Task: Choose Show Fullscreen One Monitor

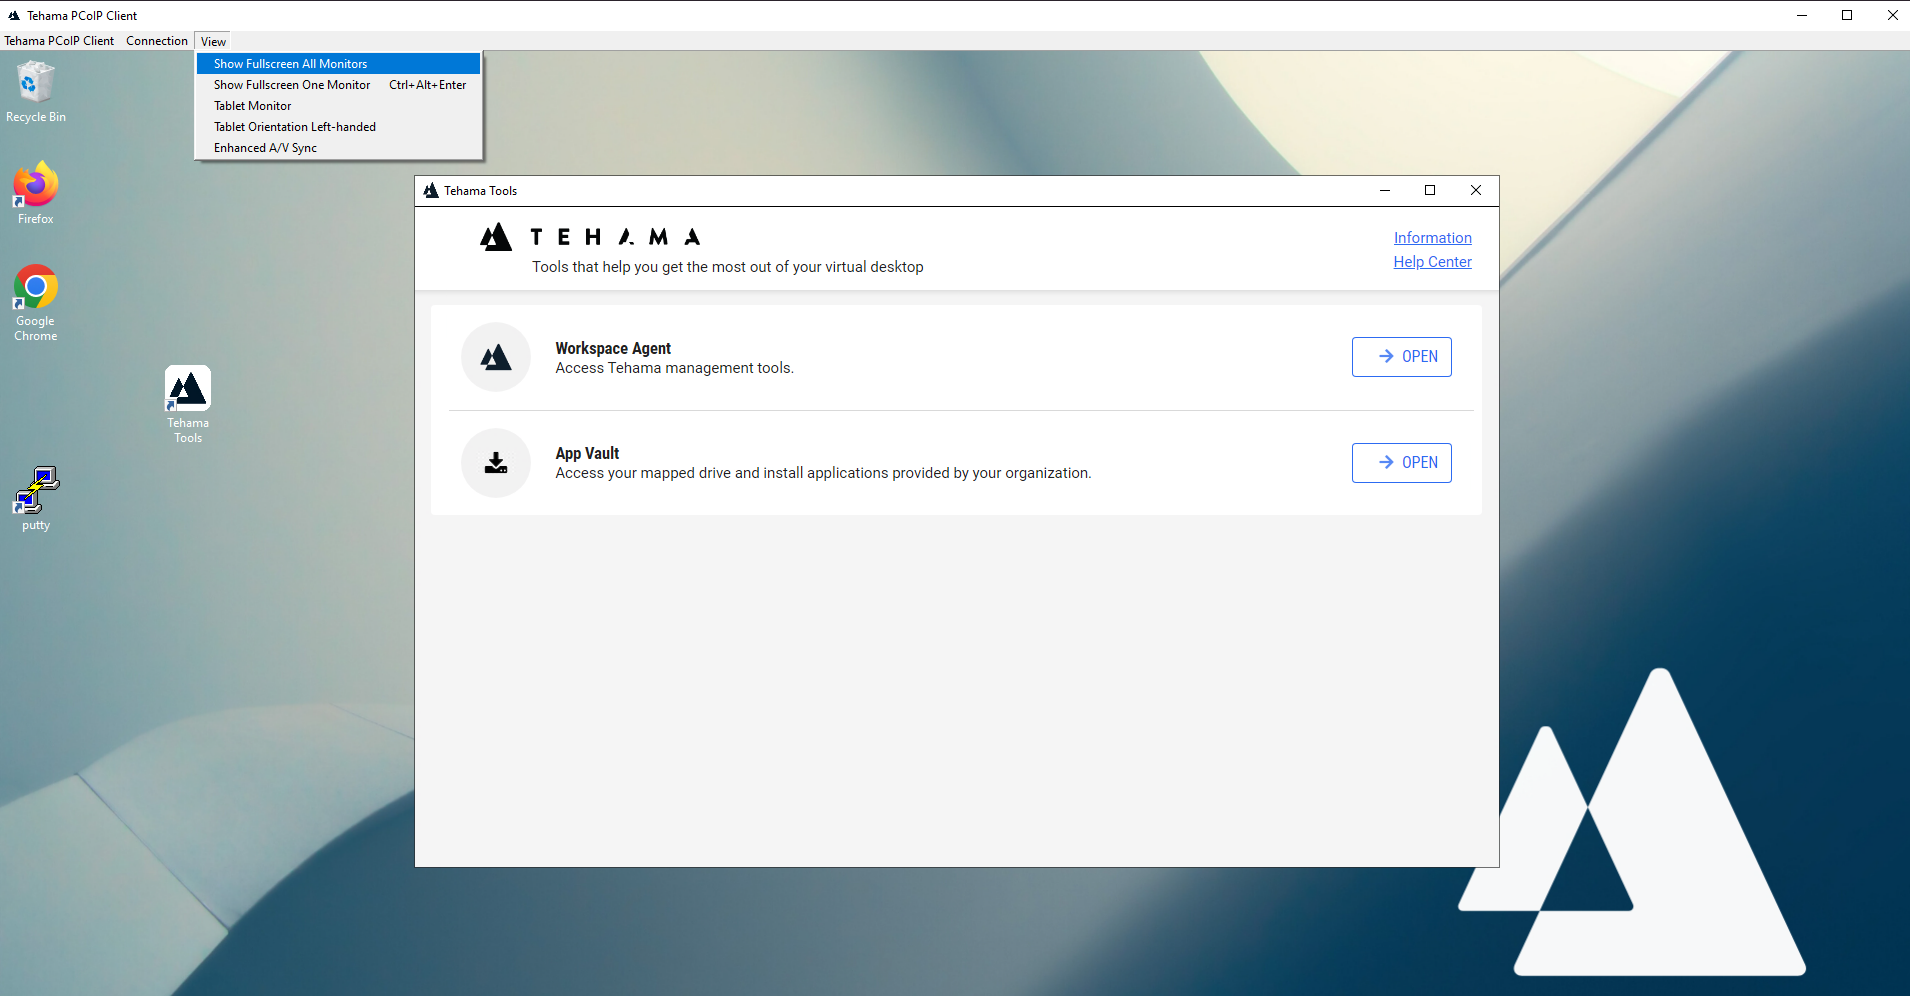Action: pos(338,85)
